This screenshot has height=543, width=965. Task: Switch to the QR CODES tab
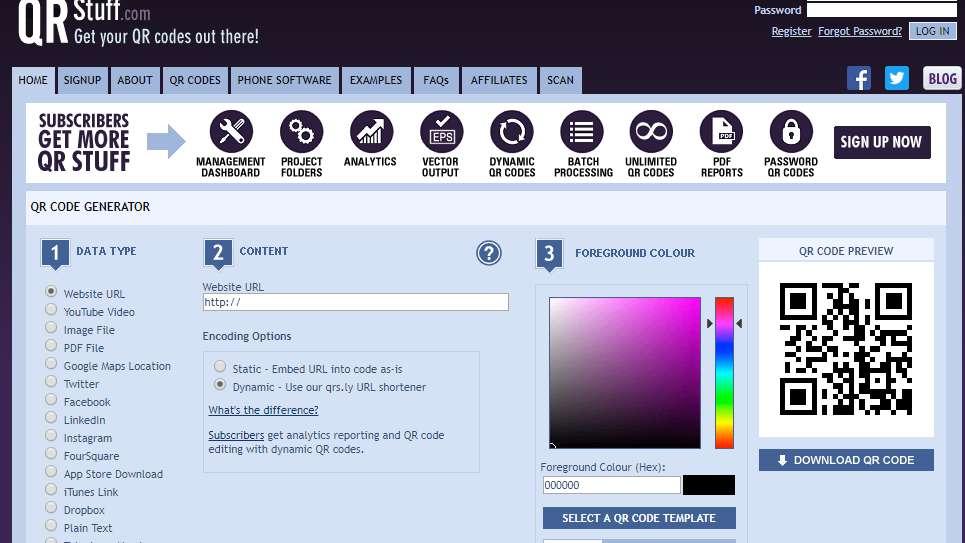tap(195, 80)
